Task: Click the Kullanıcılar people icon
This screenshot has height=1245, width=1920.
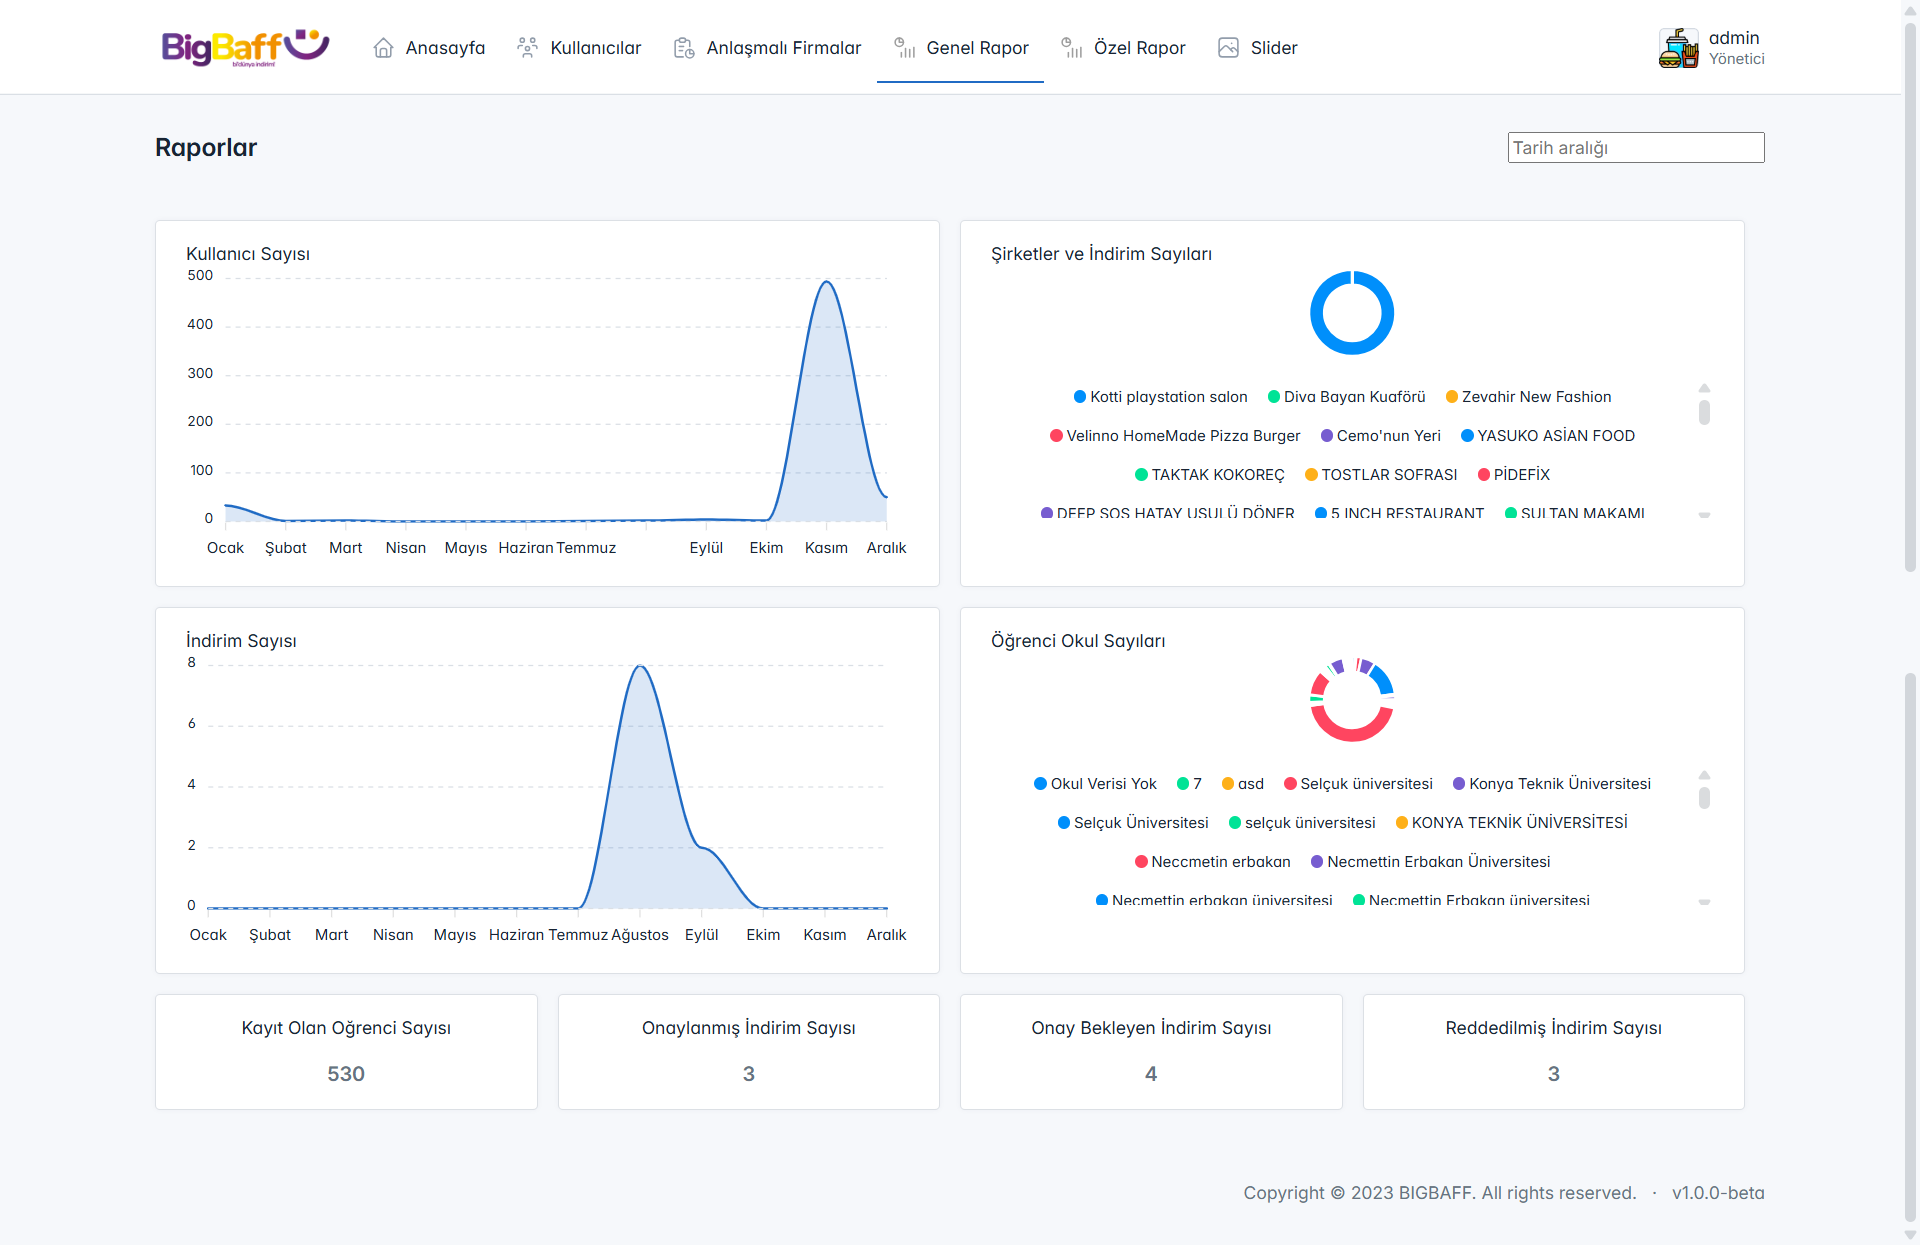Action: click(527, 48)
